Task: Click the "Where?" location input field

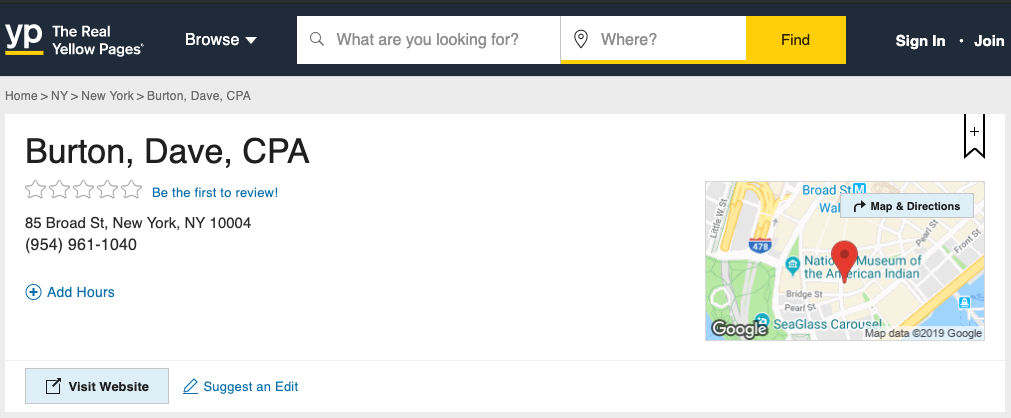Action: 665,40
